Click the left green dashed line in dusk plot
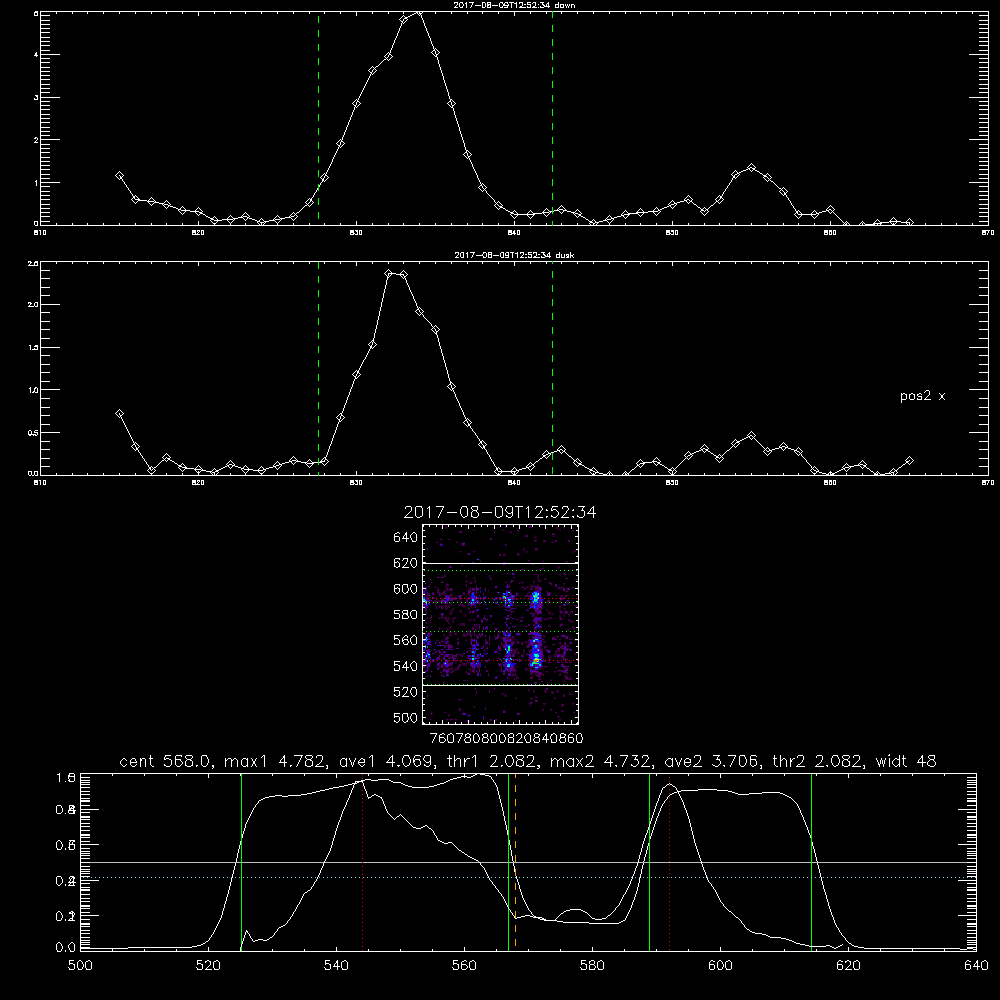Viewport: 1000px width, 1000px height. (318, 368)
